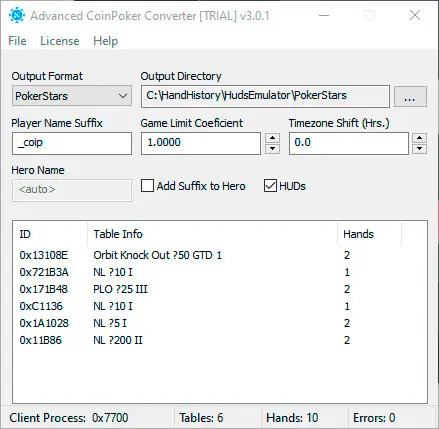Image resolution: width=439 pixels, height=429 pixels.
Task: Select row 0x13108E Orbit Knock Out
Action: point(220,255)
